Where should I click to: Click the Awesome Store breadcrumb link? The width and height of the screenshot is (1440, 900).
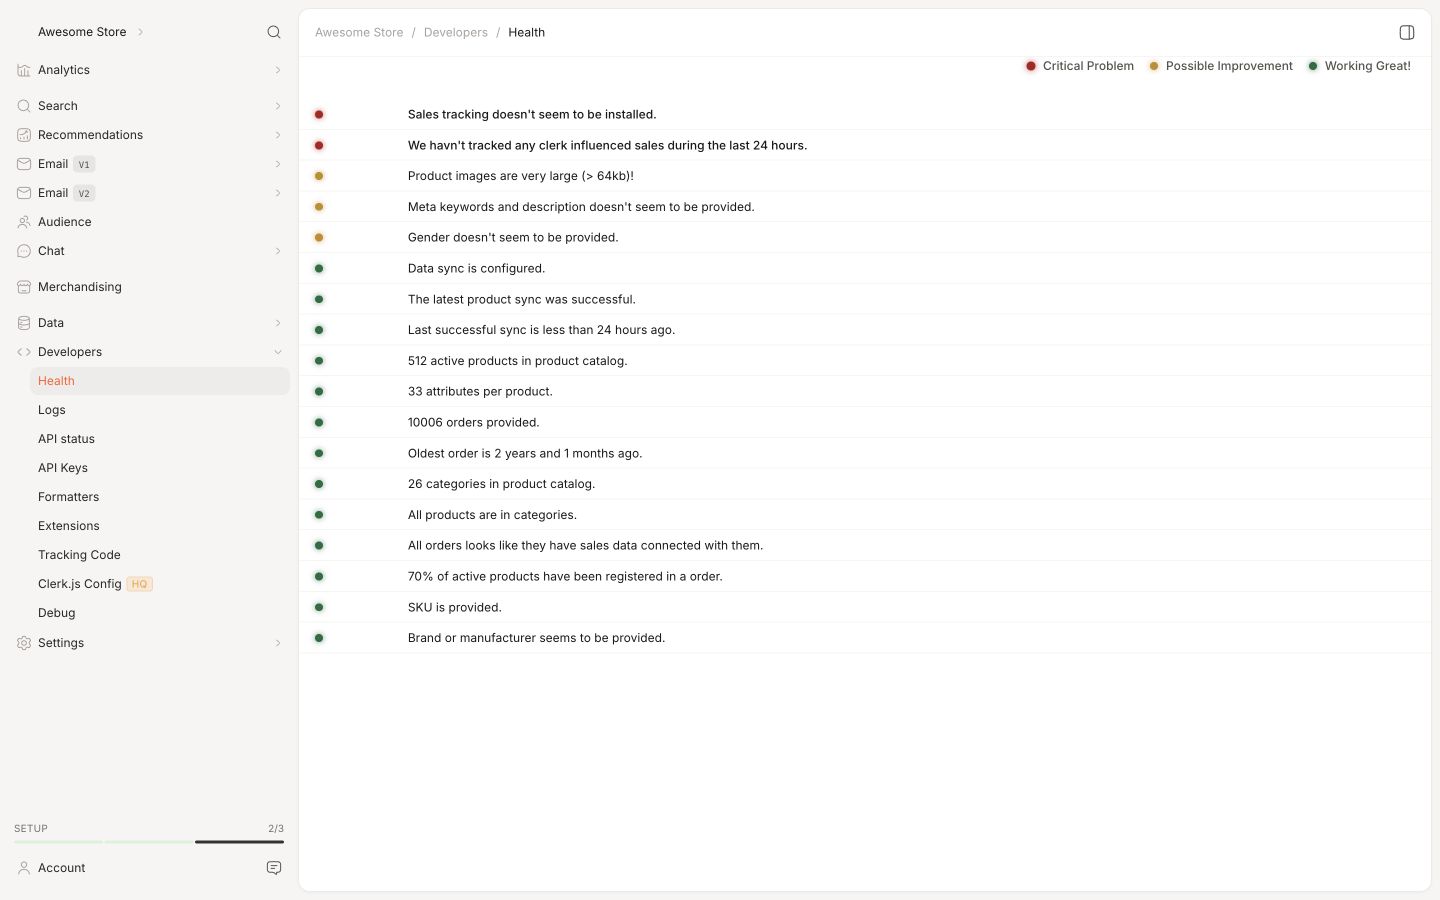359,33
